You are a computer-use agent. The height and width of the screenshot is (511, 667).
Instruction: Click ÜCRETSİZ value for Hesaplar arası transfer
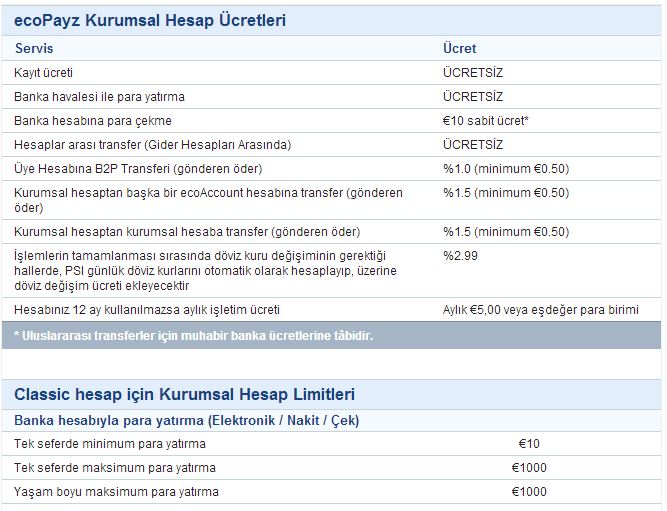coord(473,145)
